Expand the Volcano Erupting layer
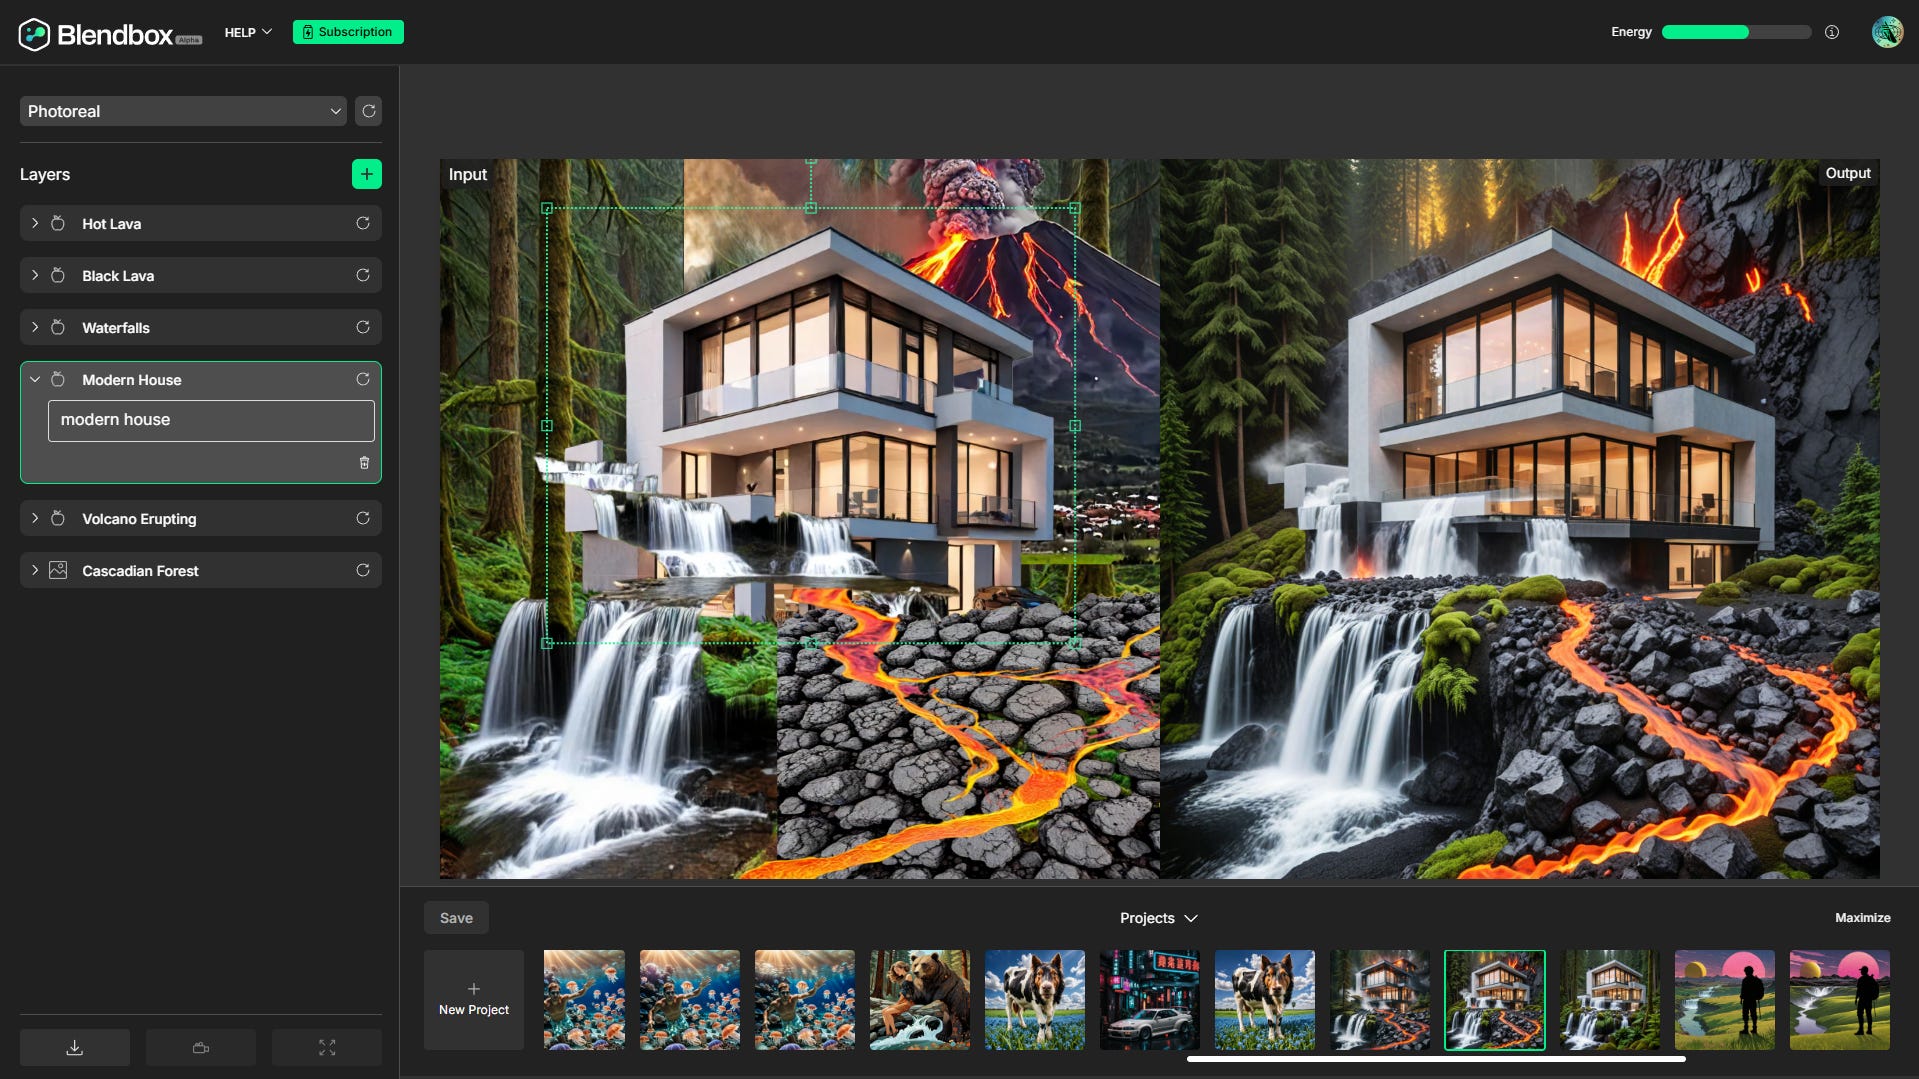 pyautogui.click(x=35, y=518)
